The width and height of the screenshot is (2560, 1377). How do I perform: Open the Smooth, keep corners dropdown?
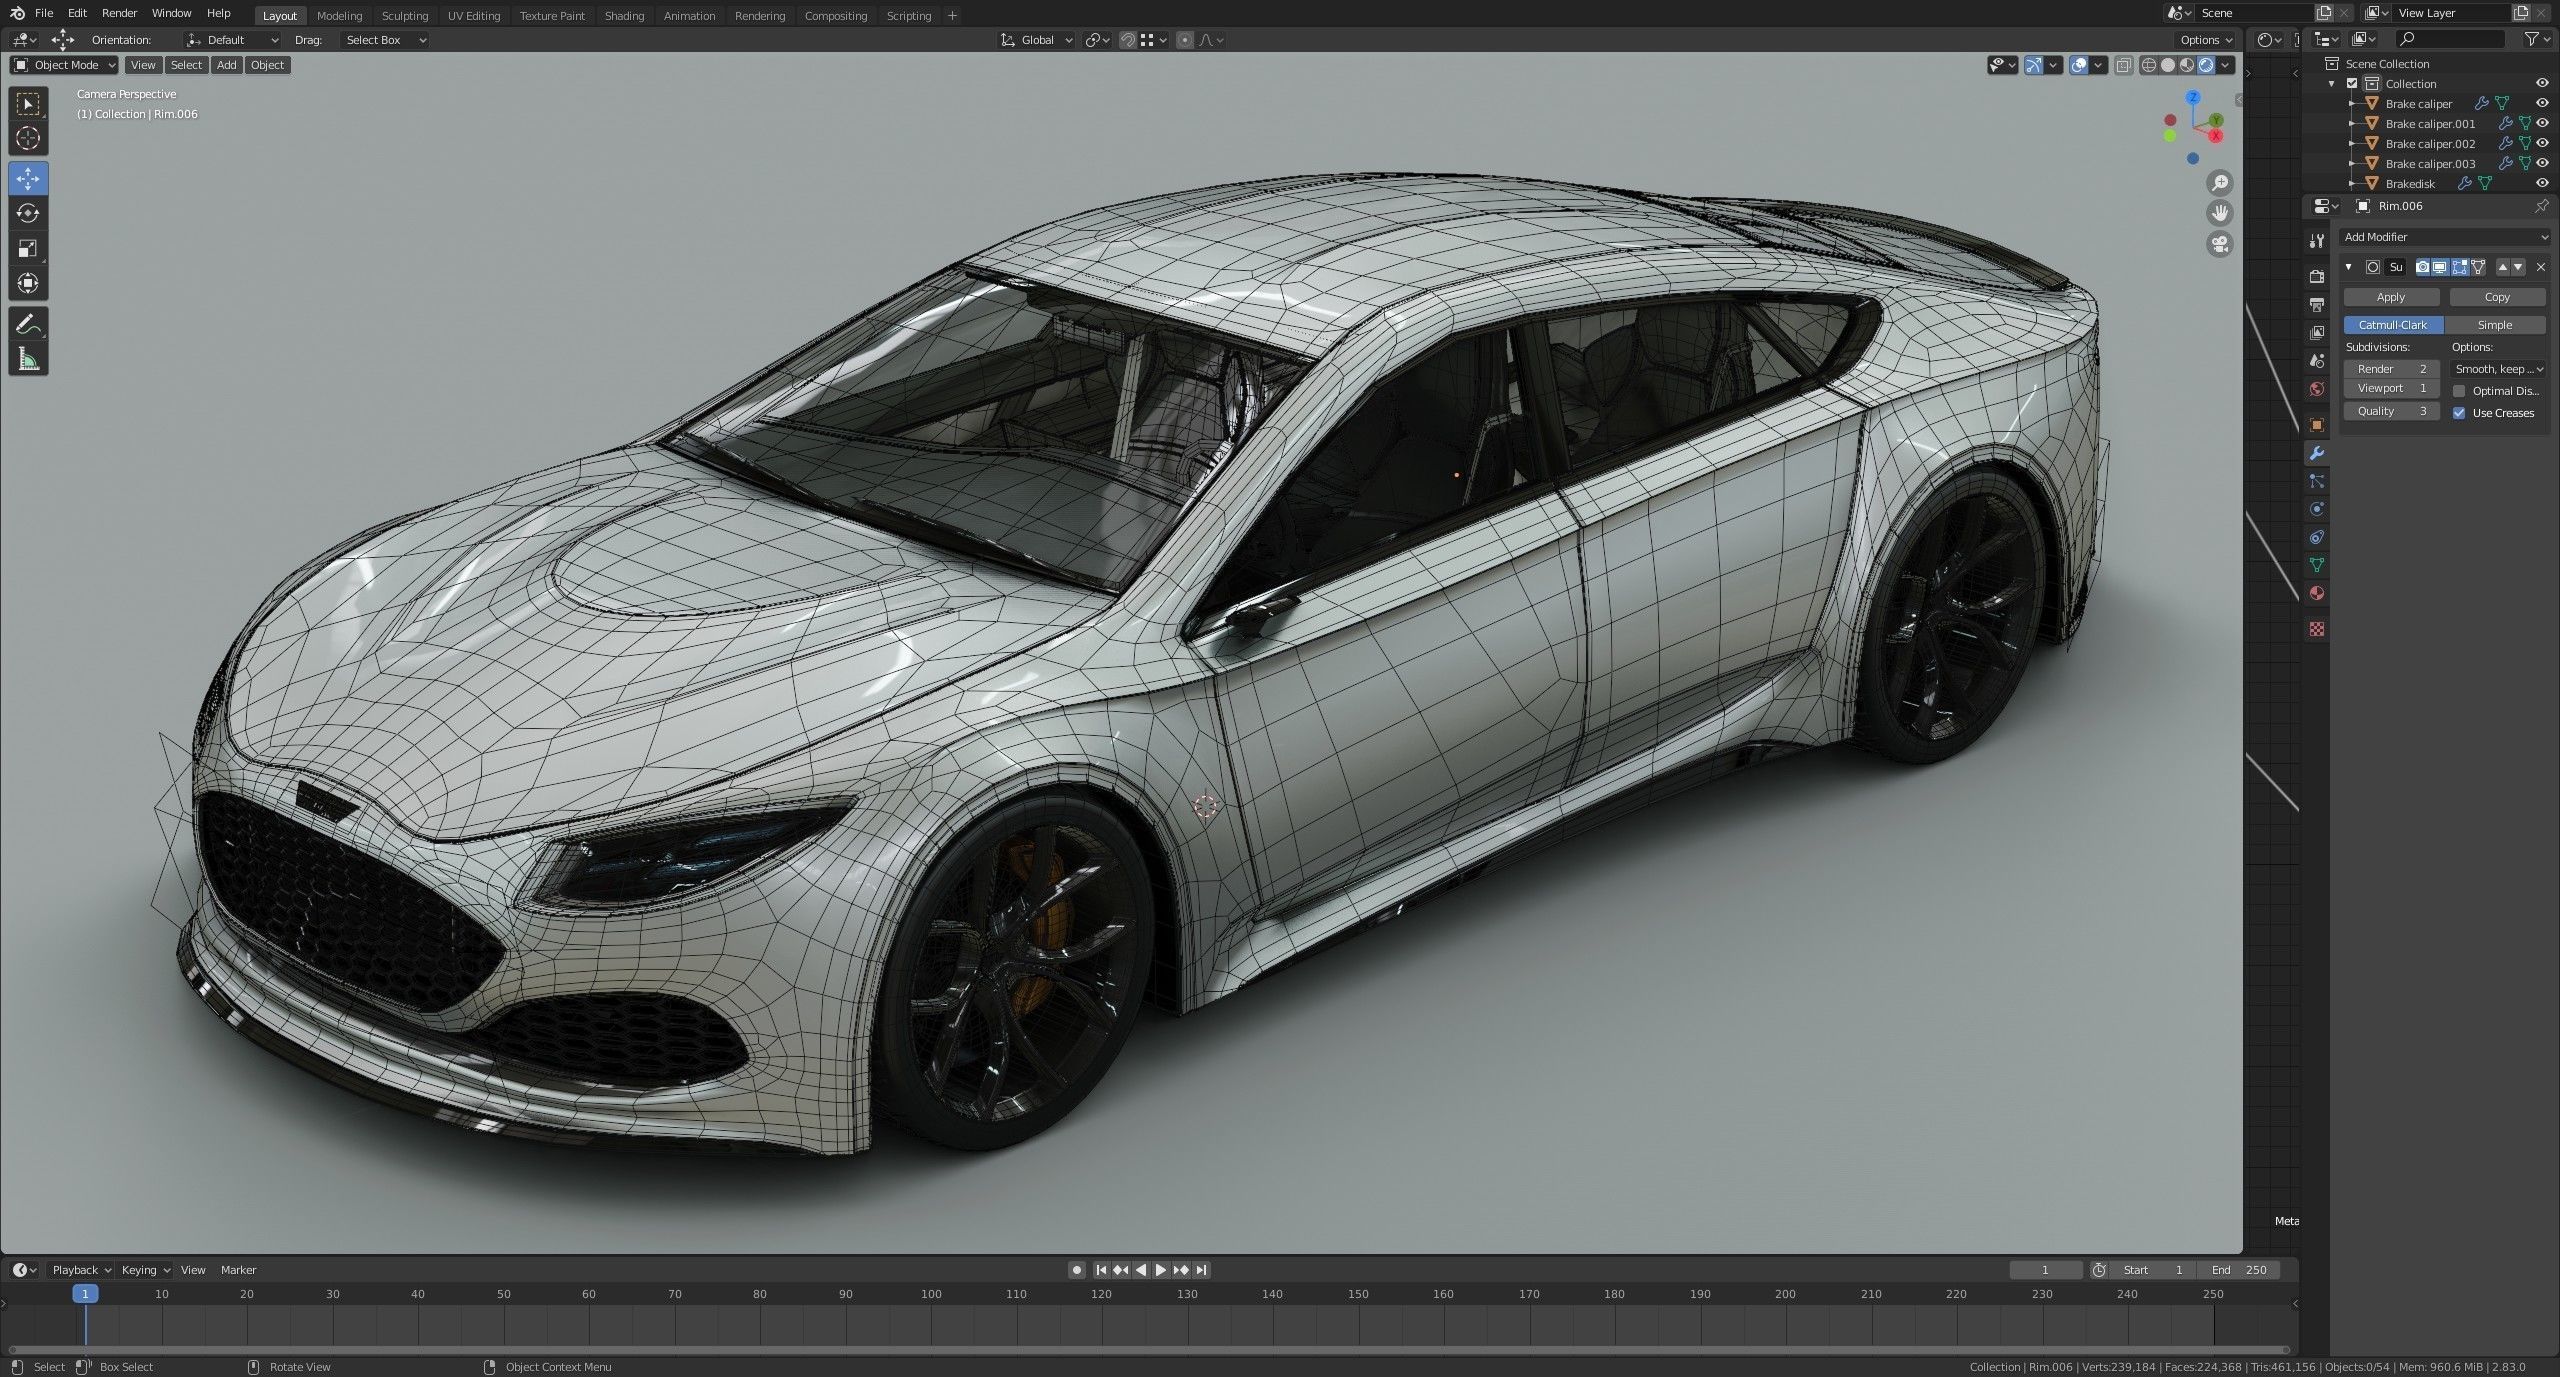2499,369
